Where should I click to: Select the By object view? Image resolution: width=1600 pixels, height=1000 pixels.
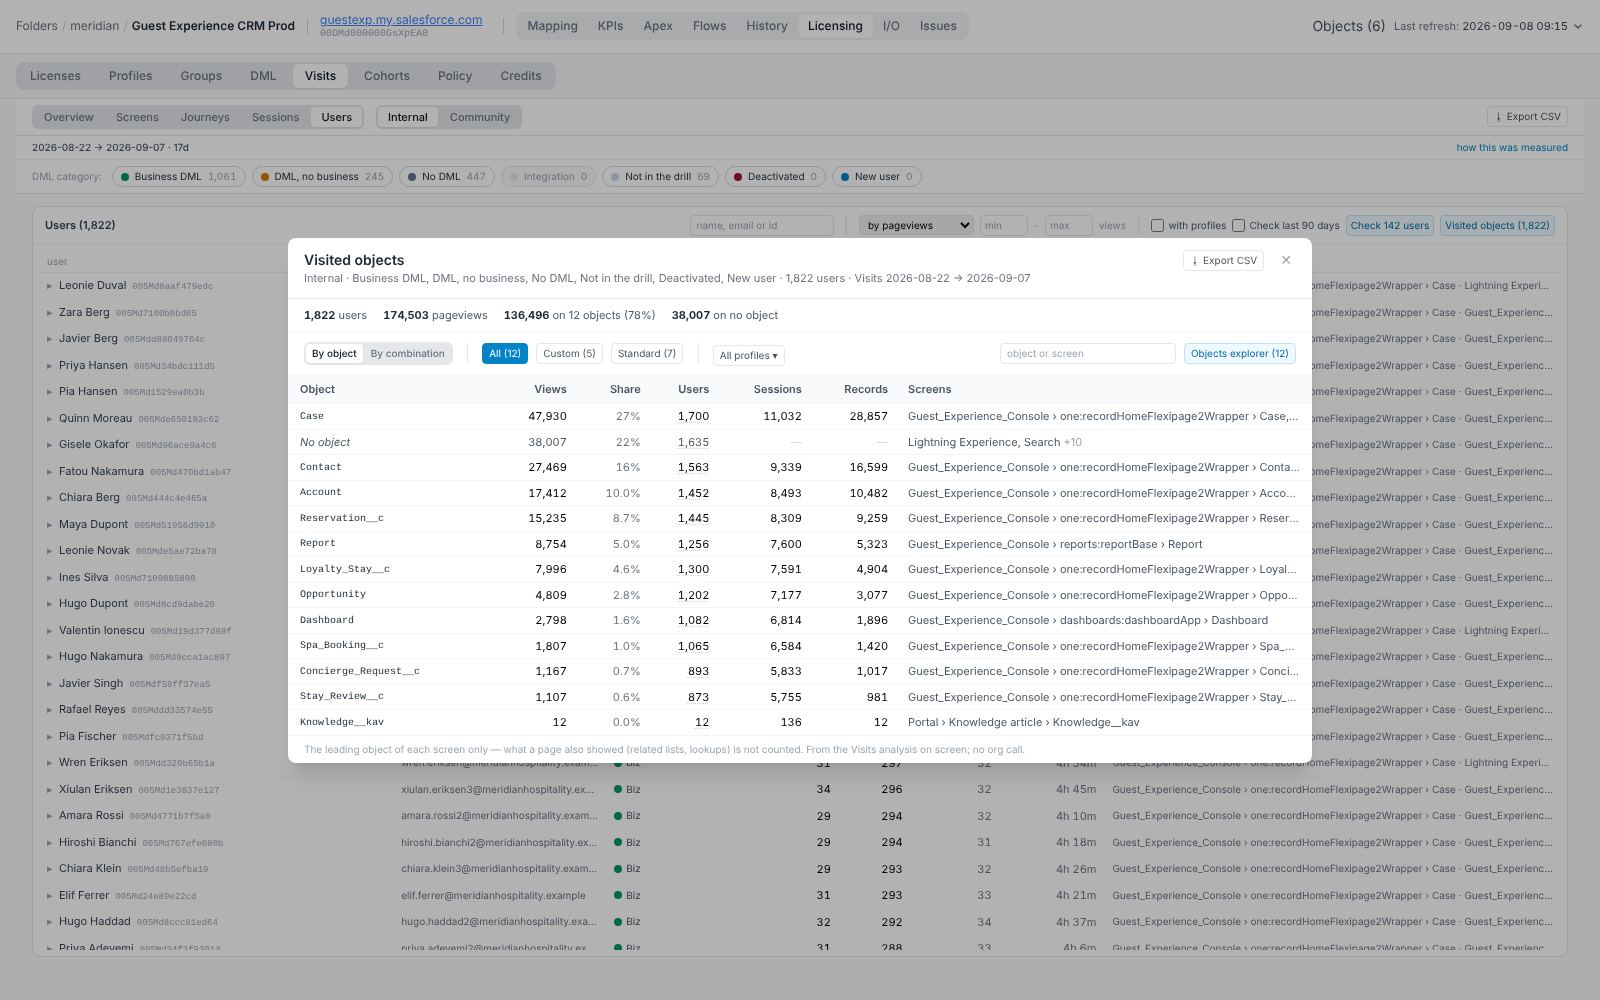click(x=334, y=354)
